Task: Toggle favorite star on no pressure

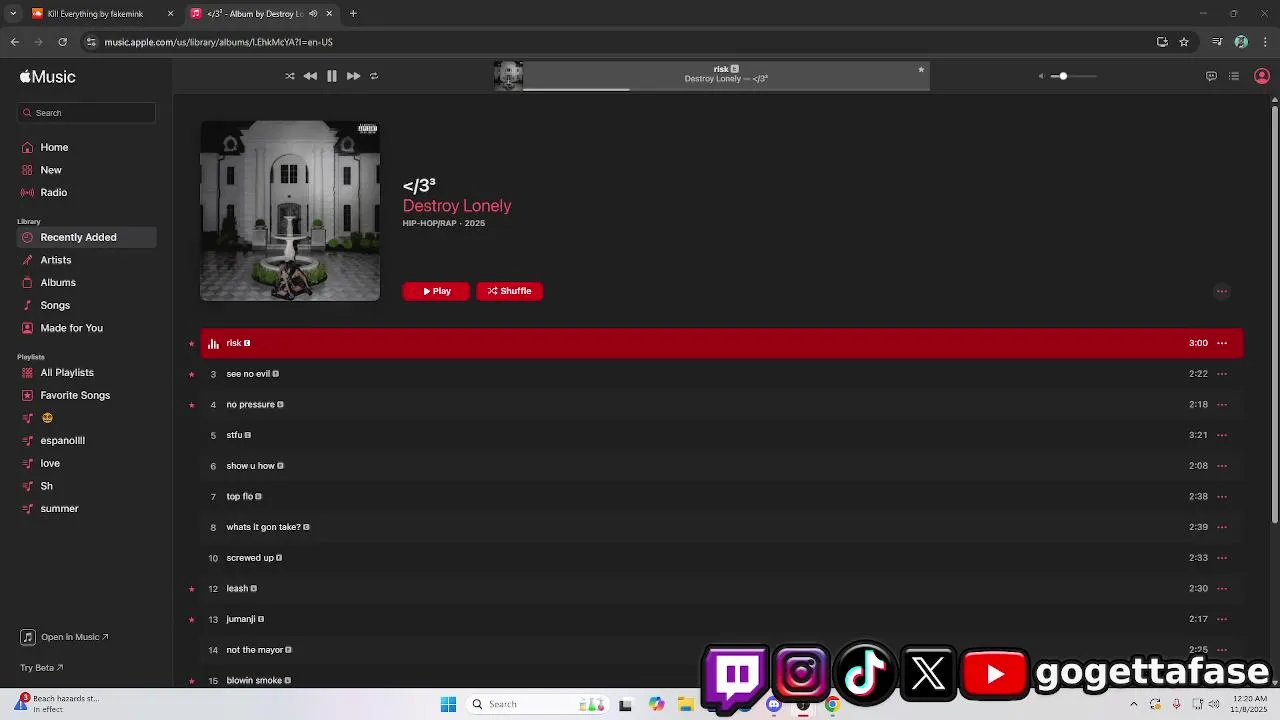Action: 191,405
